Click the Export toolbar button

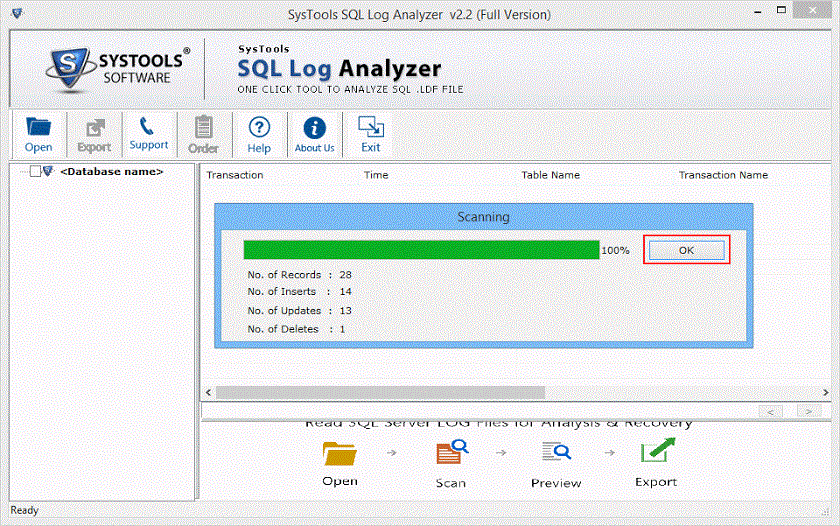tap(94, 135)
